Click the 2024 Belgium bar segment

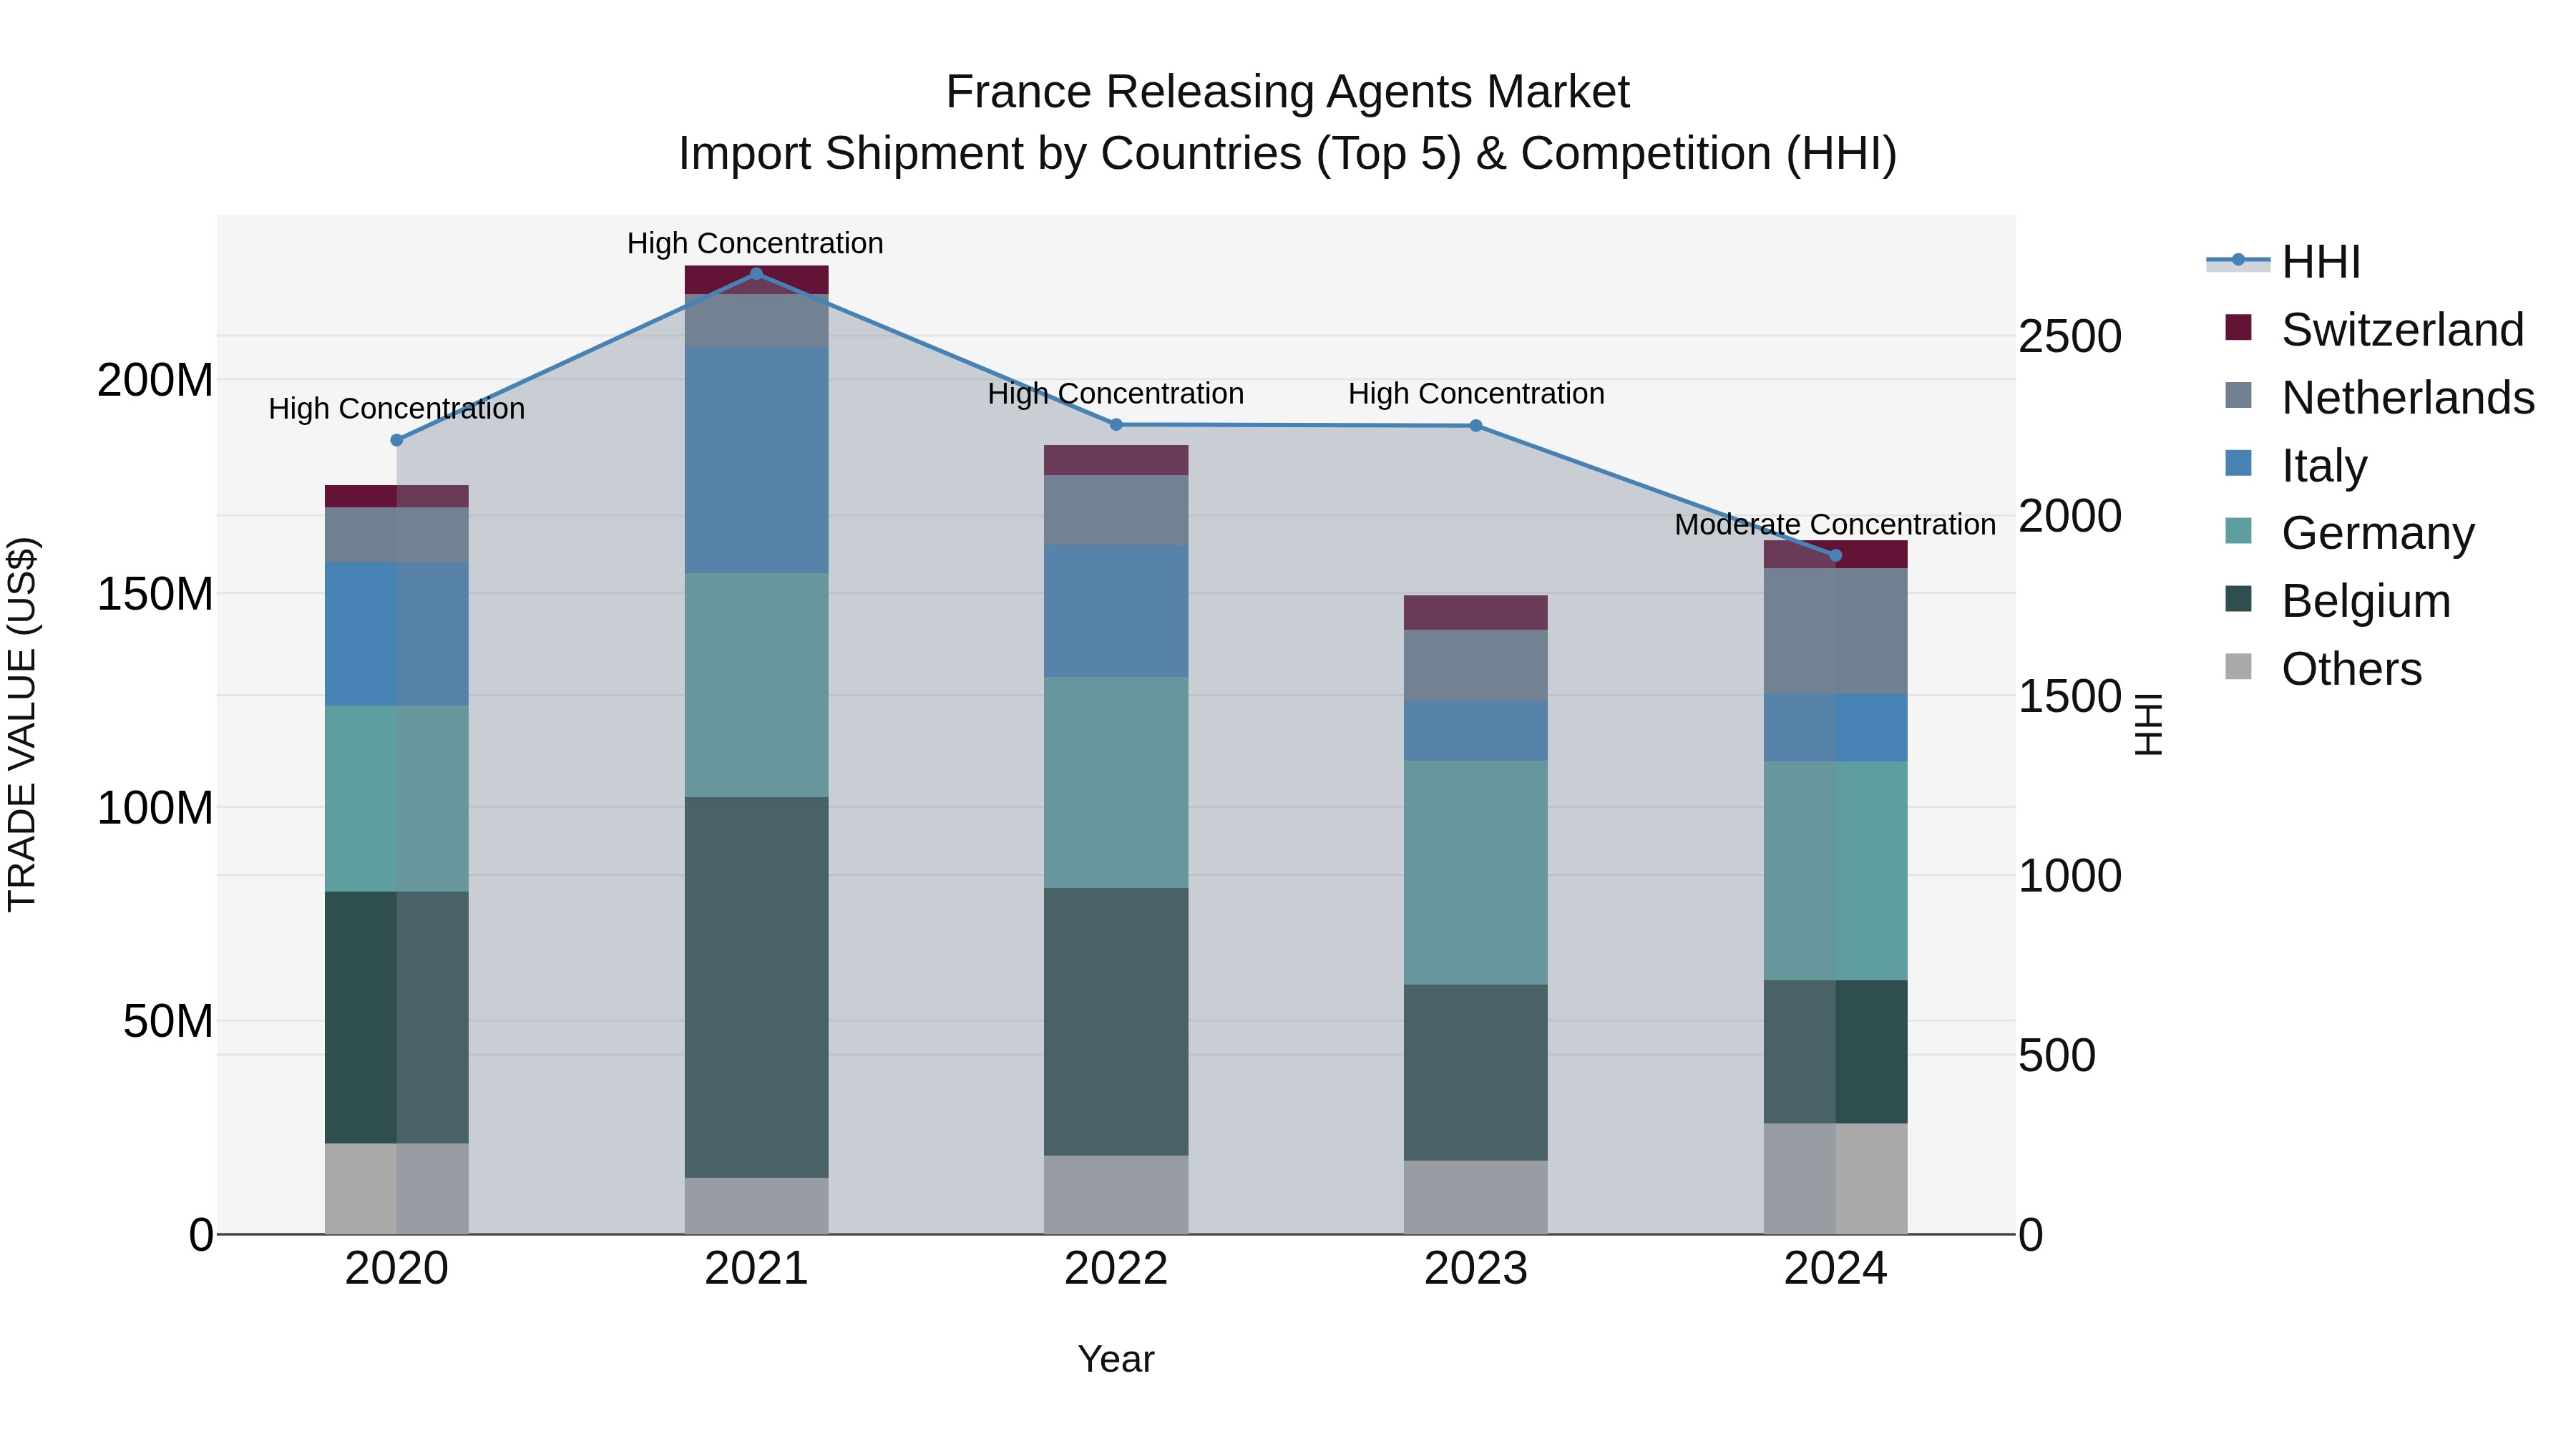click(x=1835, y=1052)
